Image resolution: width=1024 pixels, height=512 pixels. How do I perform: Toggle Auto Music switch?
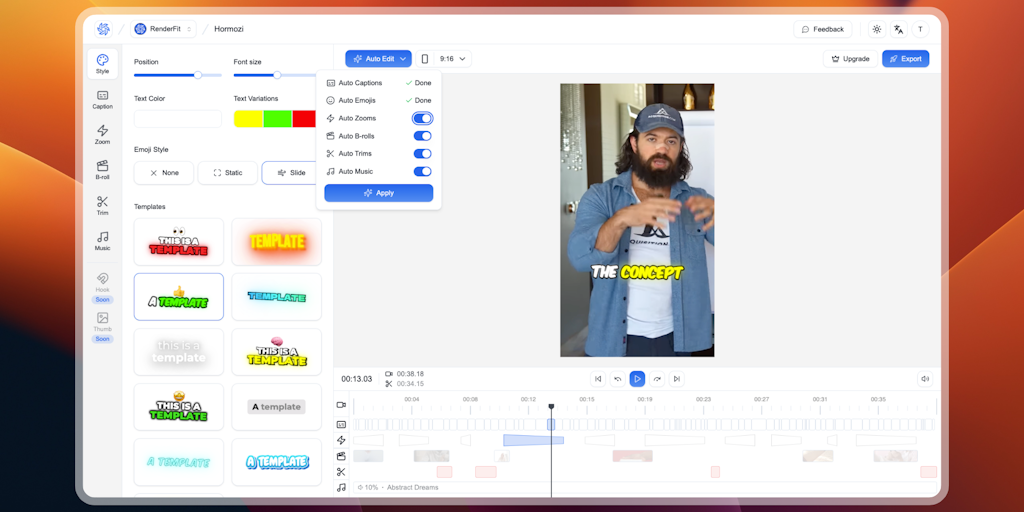click(x=422, y=171)
